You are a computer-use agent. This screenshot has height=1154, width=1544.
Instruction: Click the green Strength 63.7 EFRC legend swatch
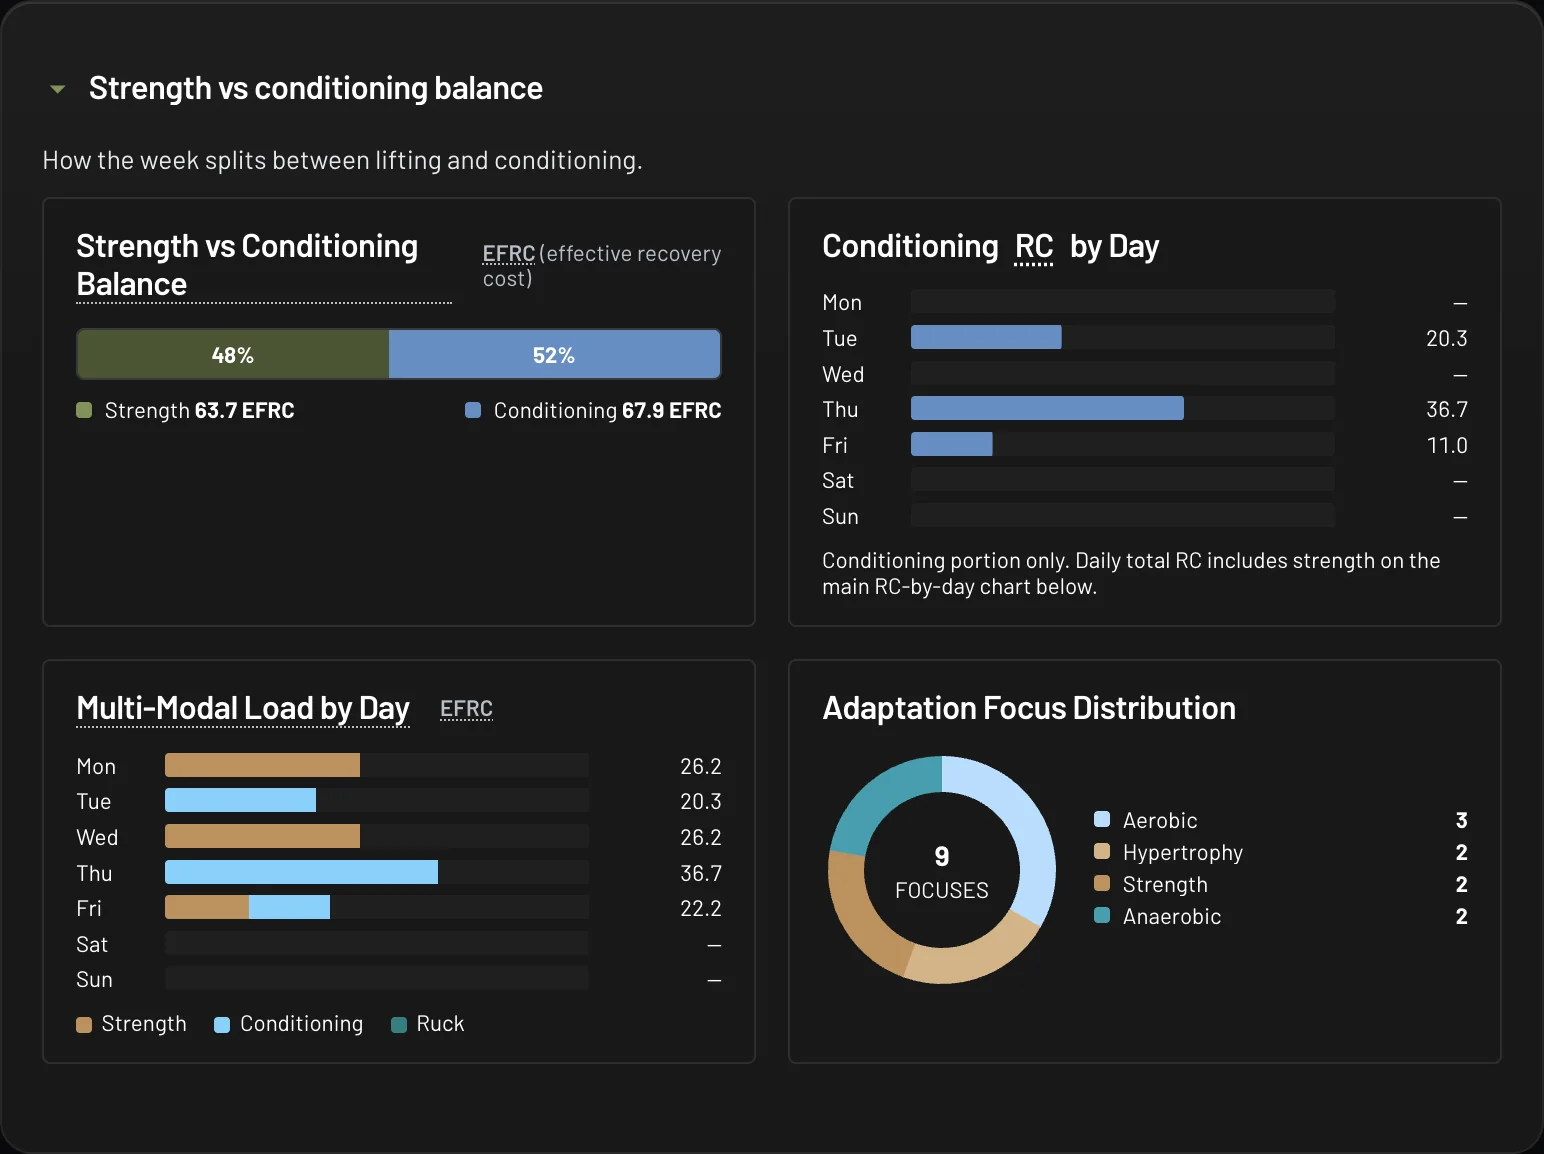[x=84, y=410]
